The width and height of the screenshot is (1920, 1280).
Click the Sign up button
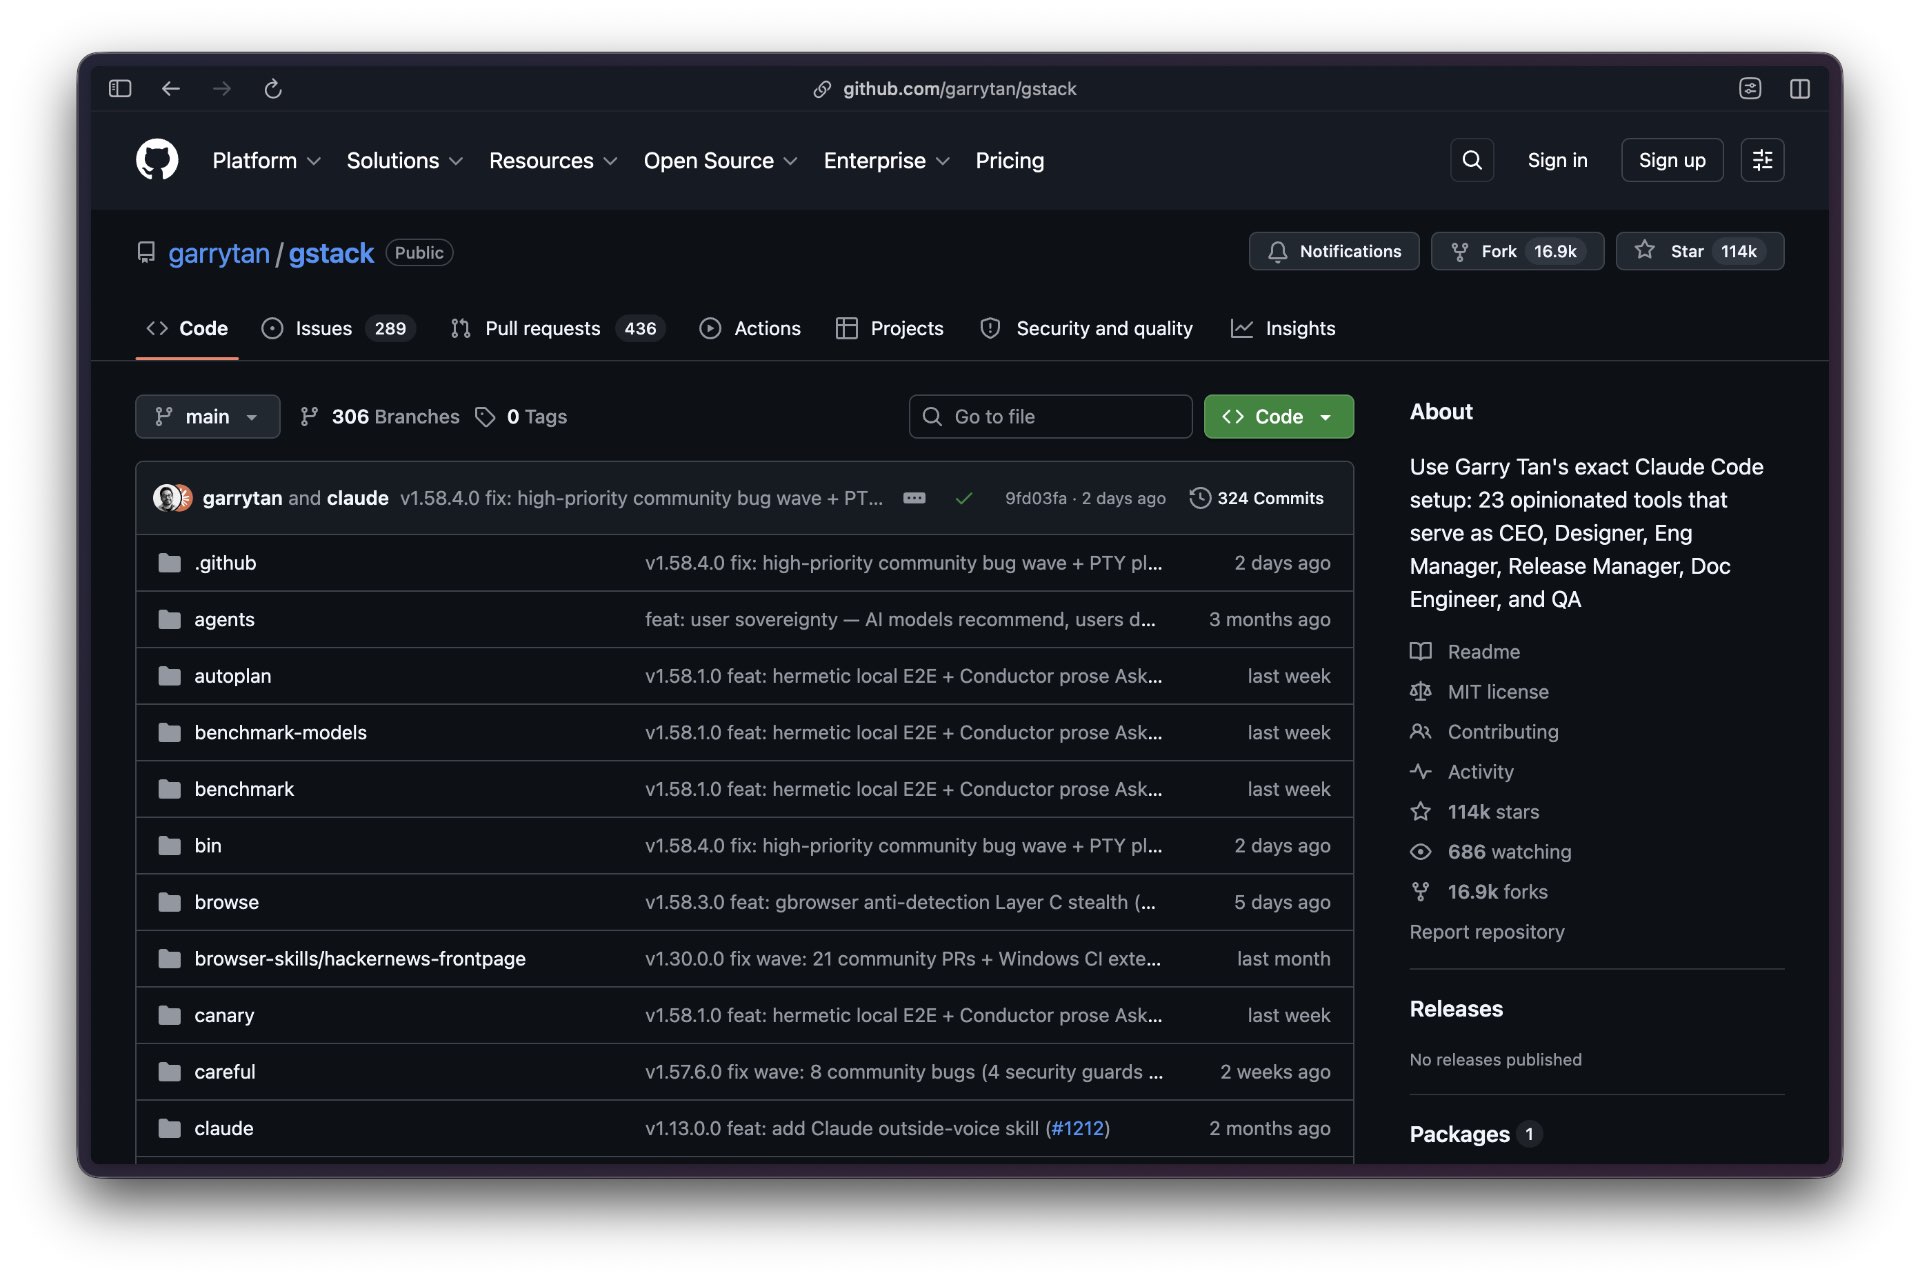click(1672, 160)
